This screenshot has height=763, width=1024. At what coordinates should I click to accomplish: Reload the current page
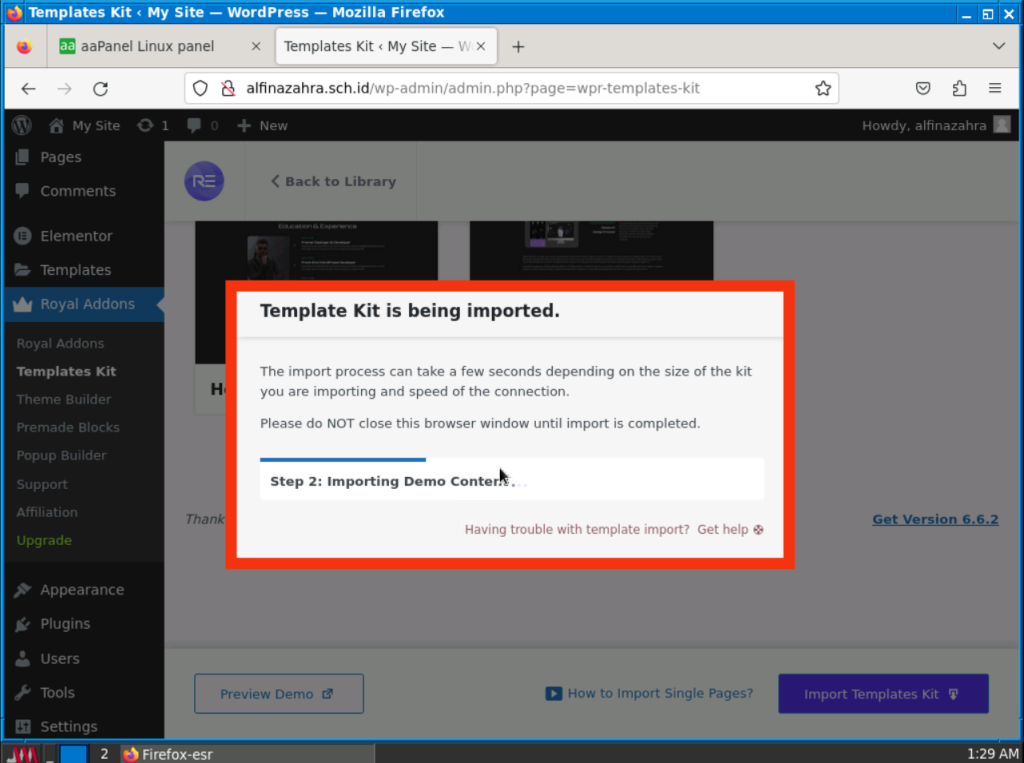point(100,88)
